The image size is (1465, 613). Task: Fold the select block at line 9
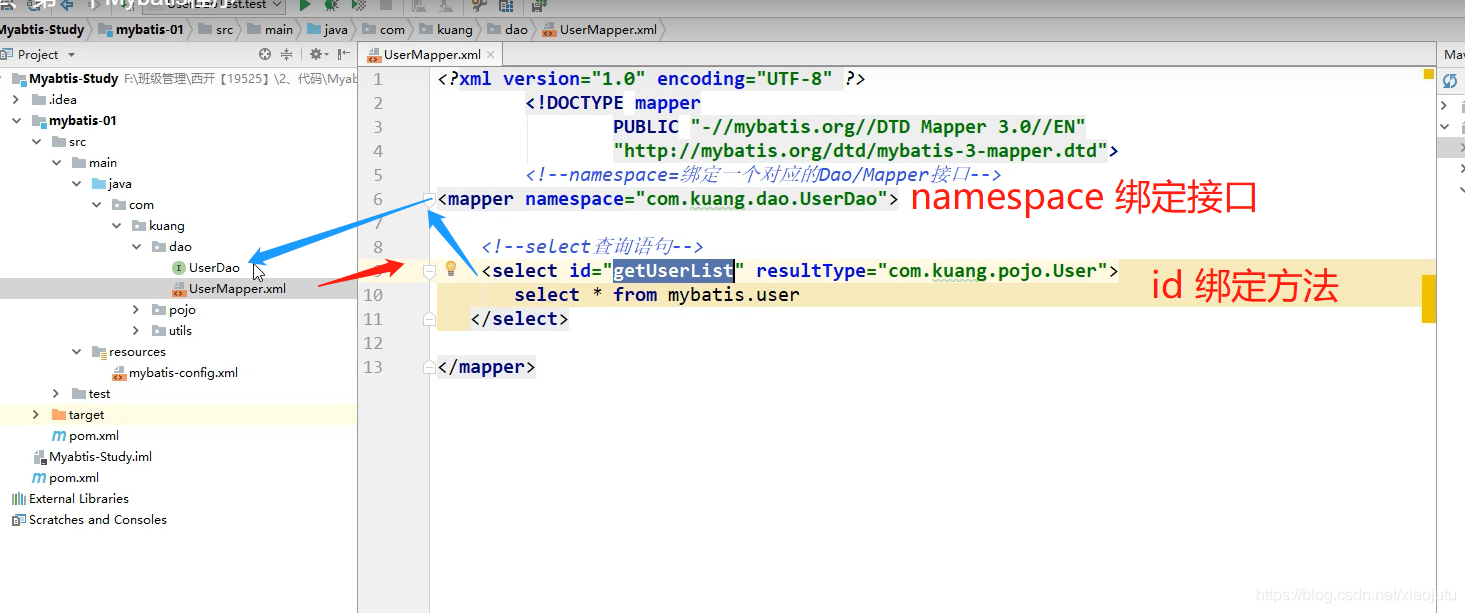coord(429,270)
